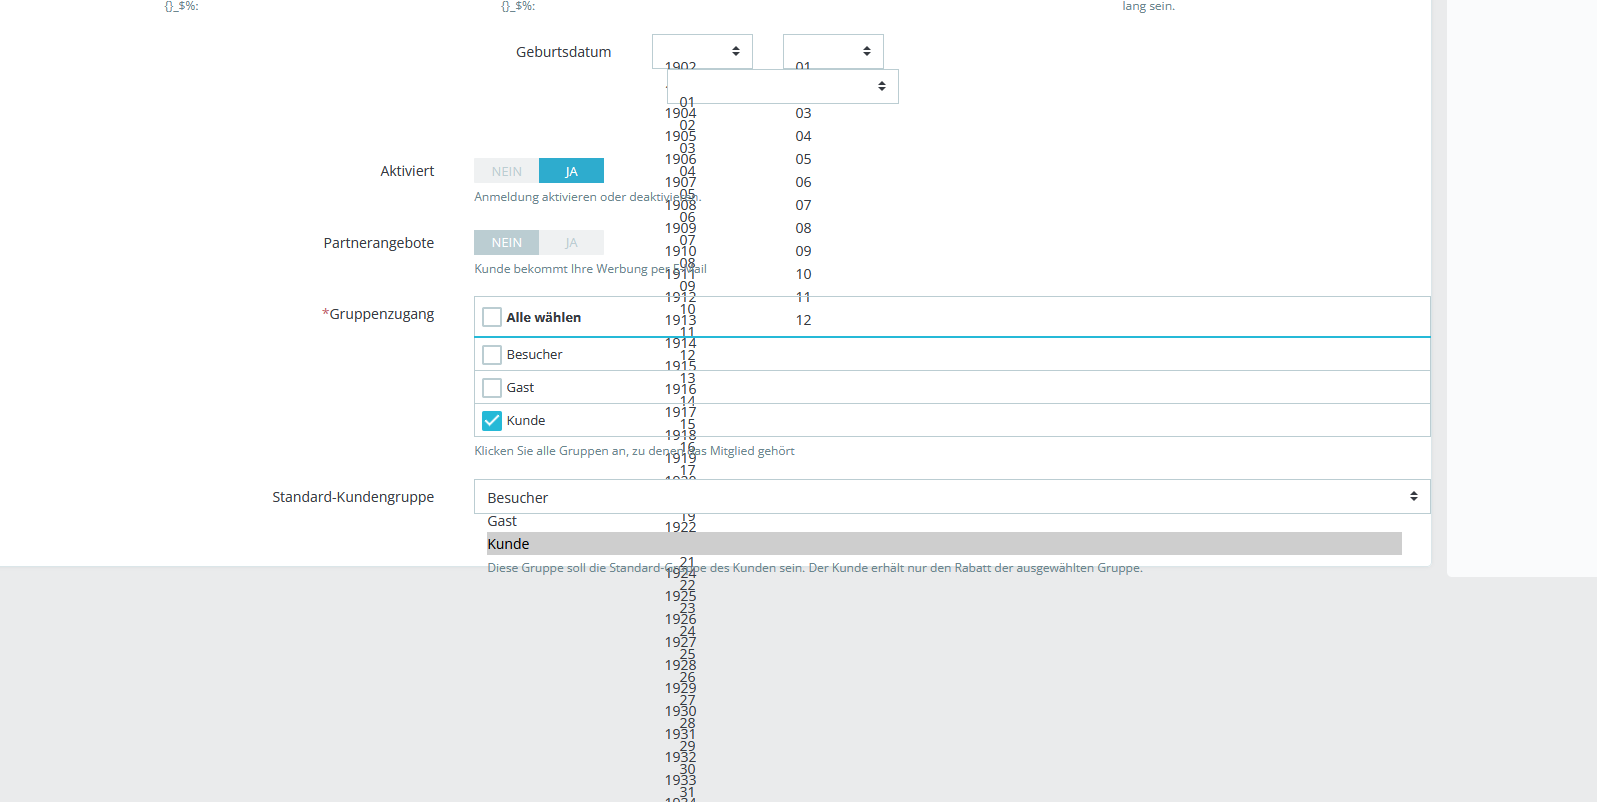This screenshot has width=1597, height=802.
Task: Choose month option 10
Action: click(x=803, y=274)
